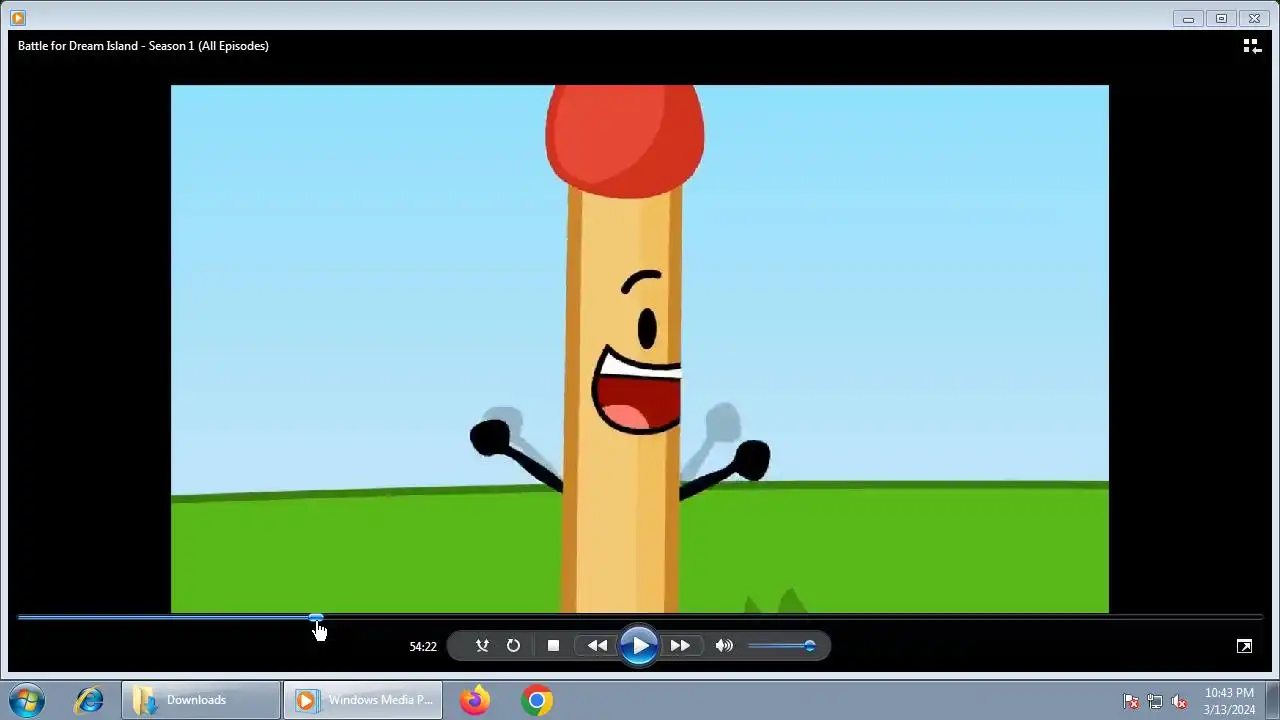Image resolution: width=1280 pixels, height=720 pixels.
Task: Select Windows Media Player taskbar button
Action: click(364, 700)
